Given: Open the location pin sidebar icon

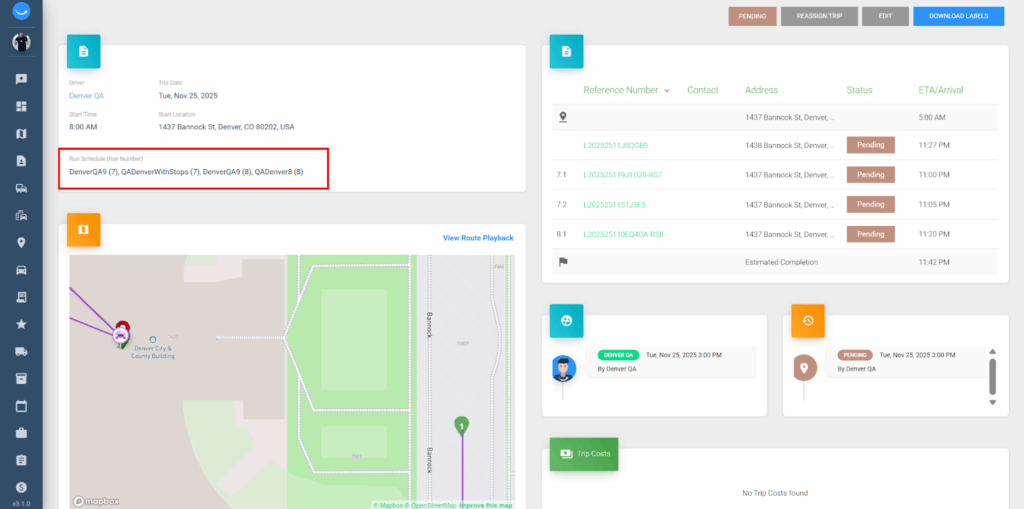Looking at the screenshot, I should click(x=21, y=243).
